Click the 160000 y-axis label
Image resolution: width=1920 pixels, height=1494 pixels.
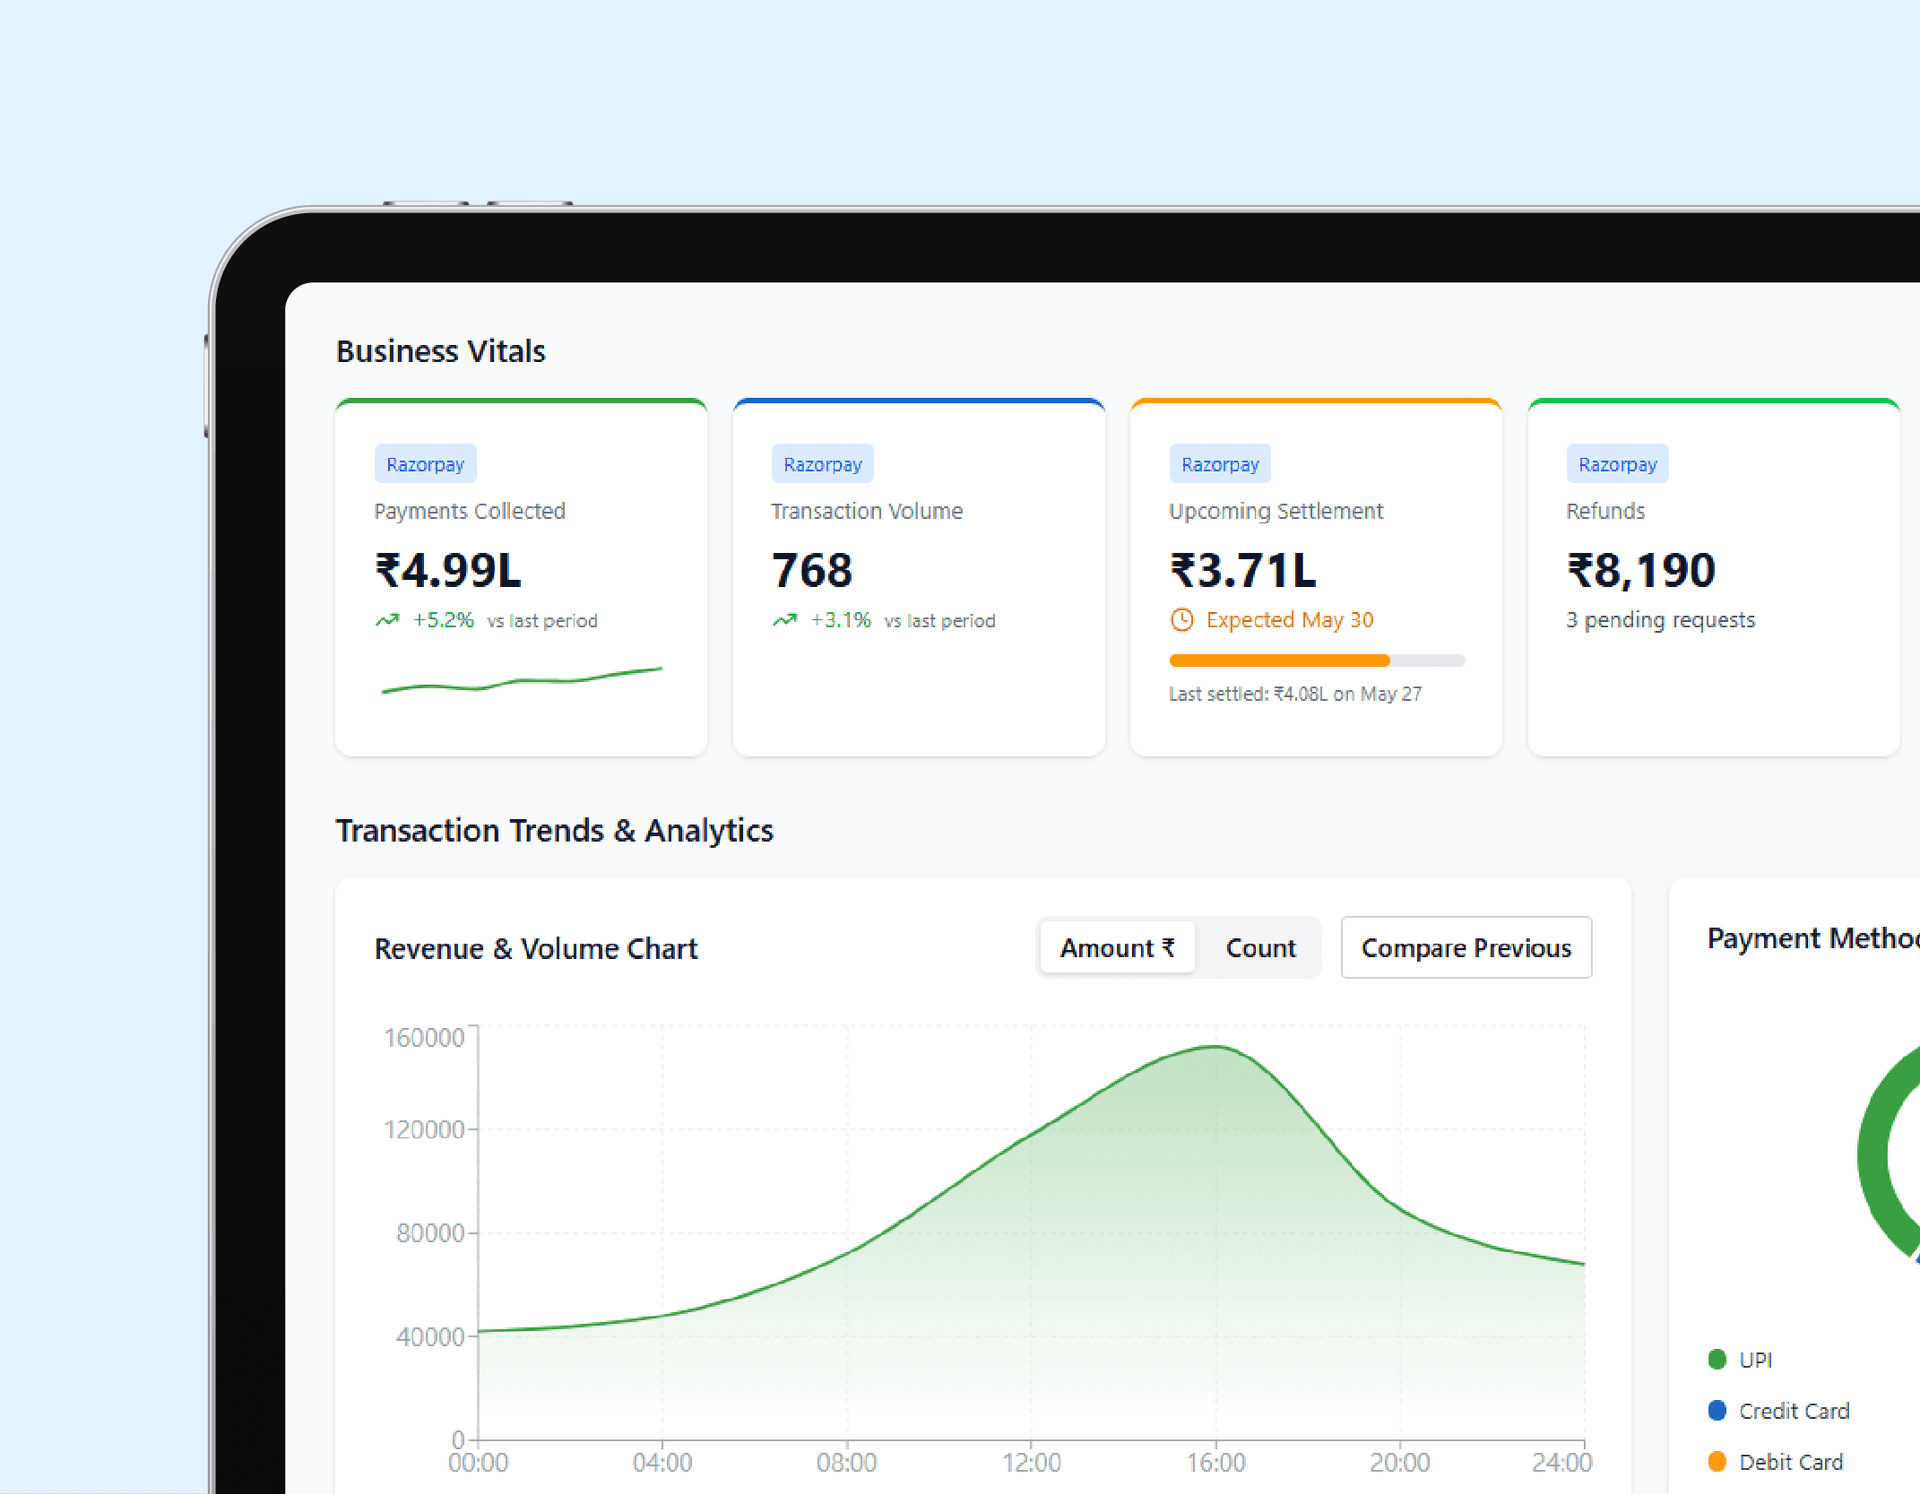pyautogui.click(x=424, y=1038)
